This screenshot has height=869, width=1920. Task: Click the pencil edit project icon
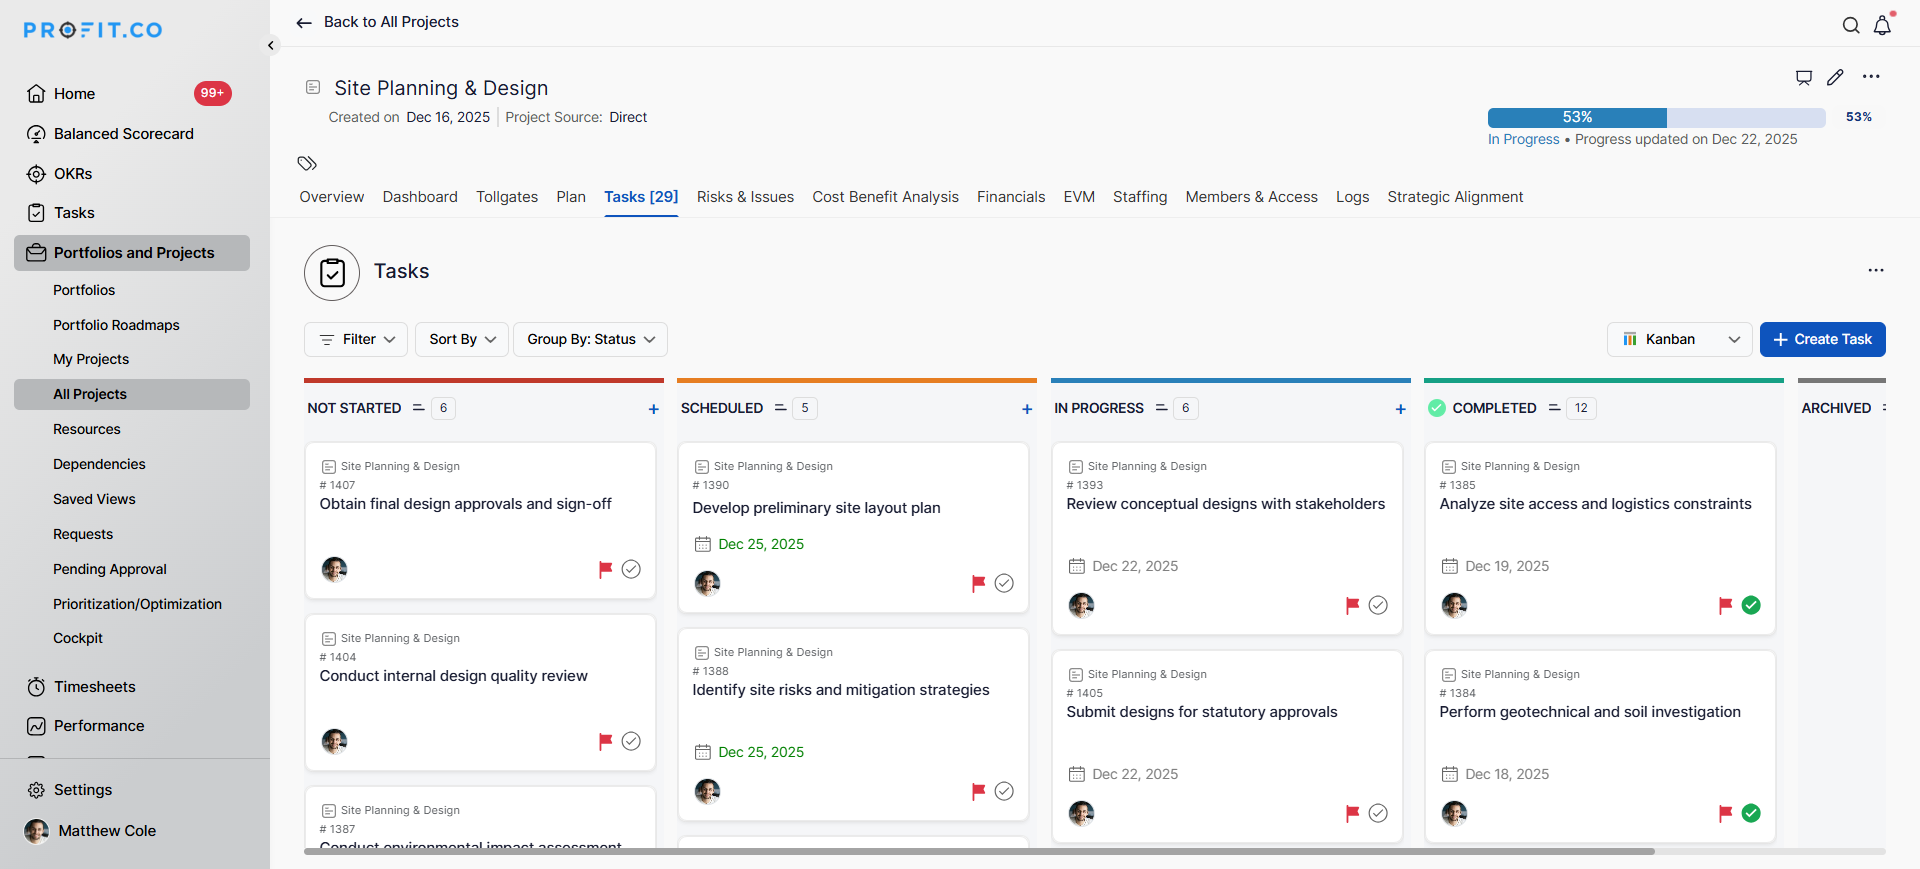[x=1835, y=77]
